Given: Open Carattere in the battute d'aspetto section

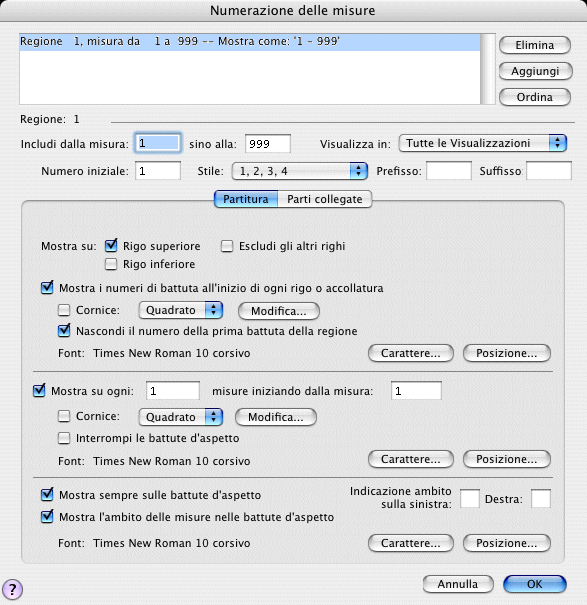Looking at the screenshot, I should click(x=411, y=543).
